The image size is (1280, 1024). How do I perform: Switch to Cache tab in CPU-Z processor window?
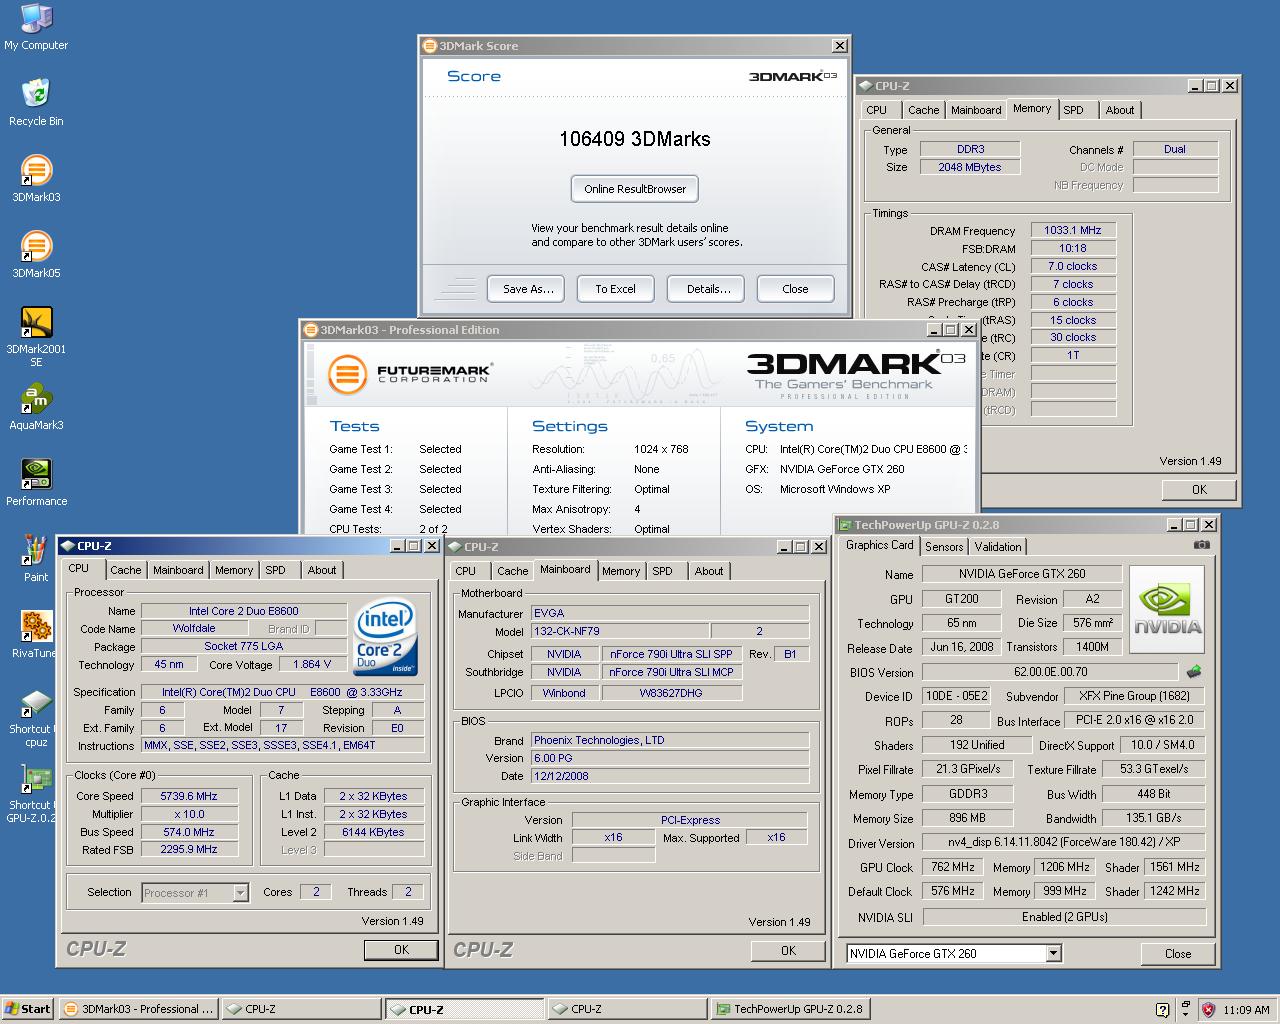click(x=125, y=570)
